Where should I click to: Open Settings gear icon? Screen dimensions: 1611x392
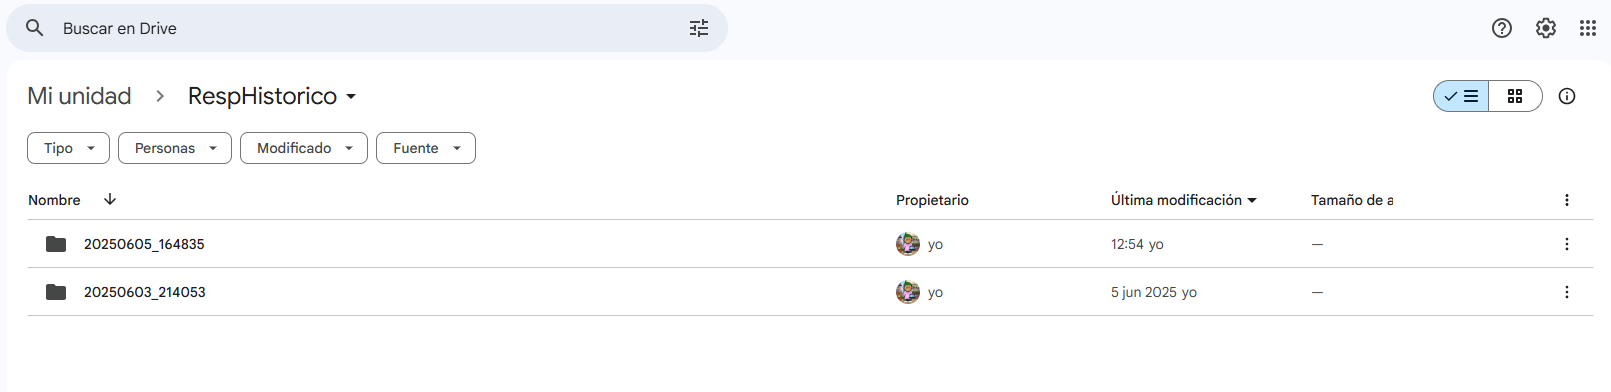(x=1546, y=28)
